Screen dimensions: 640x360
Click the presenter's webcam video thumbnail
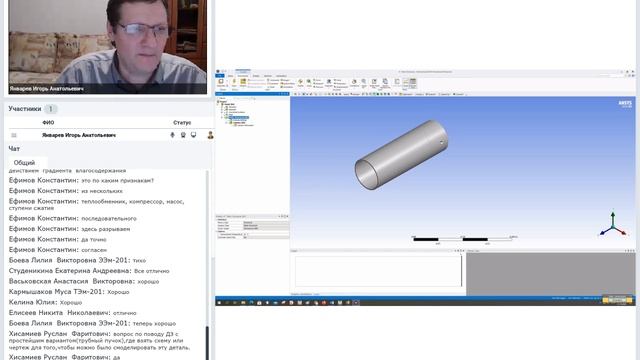pos(108,47)
